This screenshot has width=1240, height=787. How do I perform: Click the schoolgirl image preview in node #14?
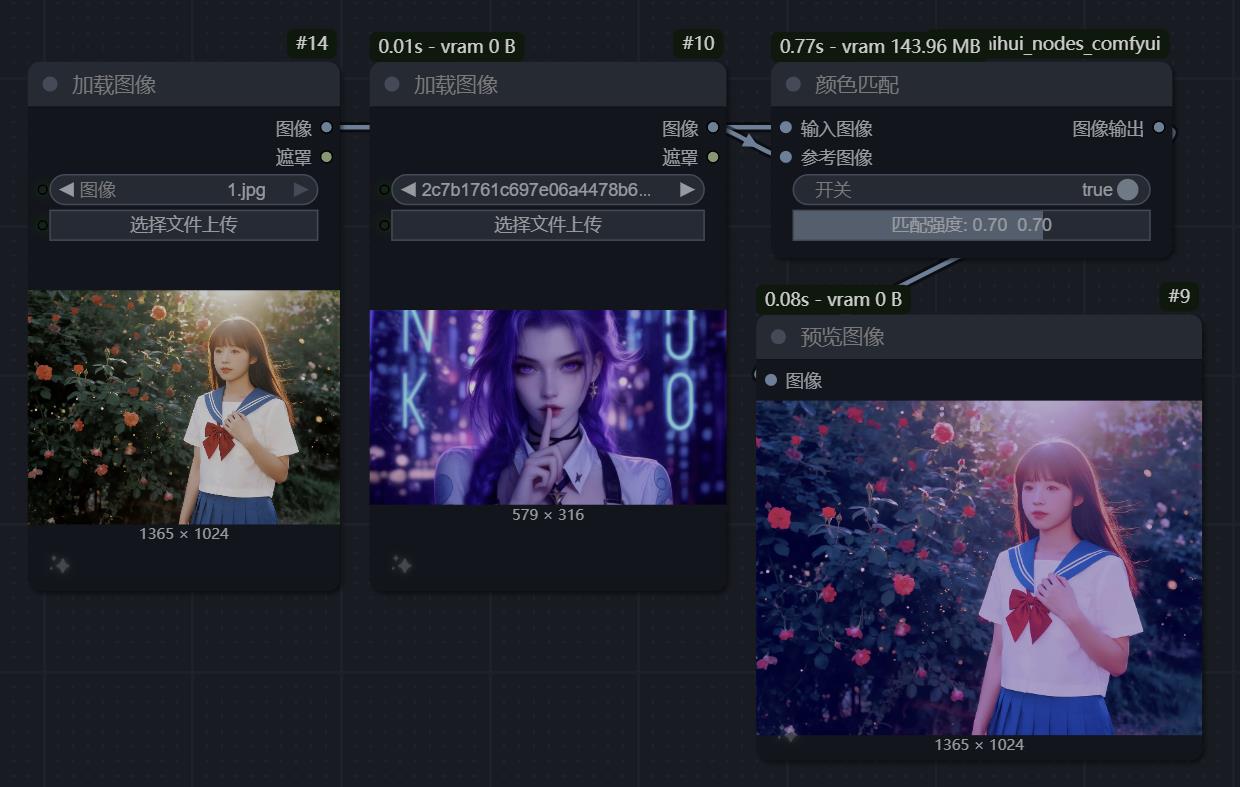click(x=184, y=407)
